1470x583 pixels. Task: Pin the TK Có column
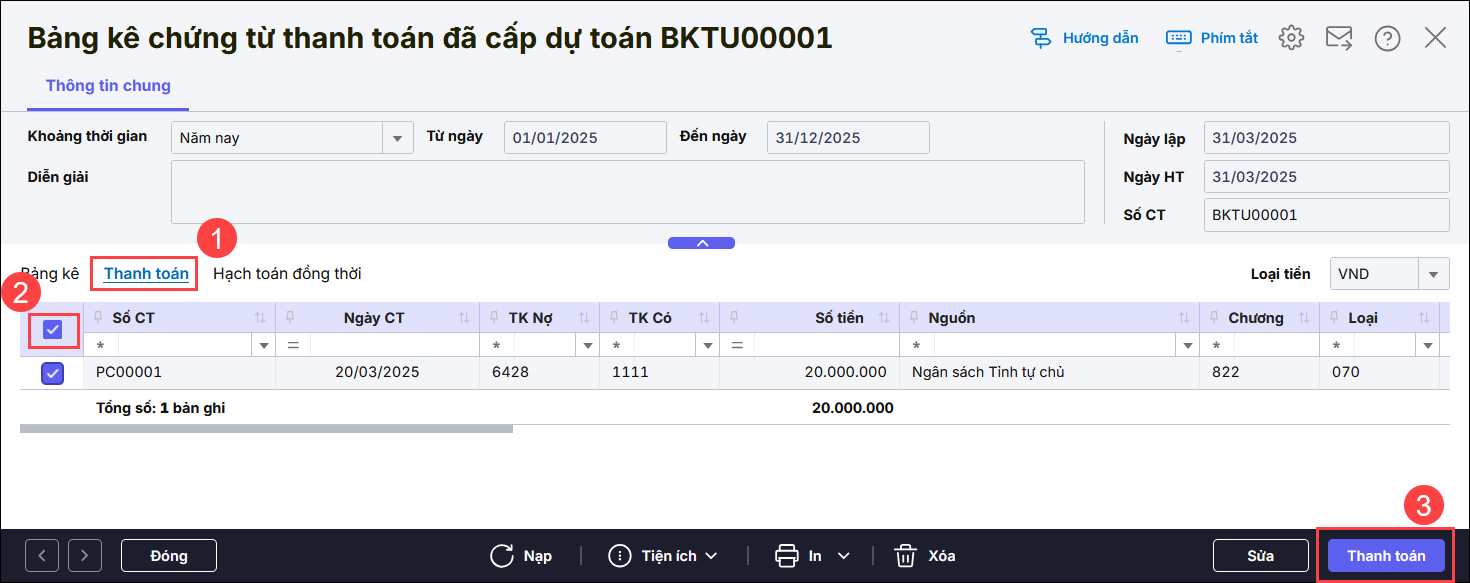point(614,318)
